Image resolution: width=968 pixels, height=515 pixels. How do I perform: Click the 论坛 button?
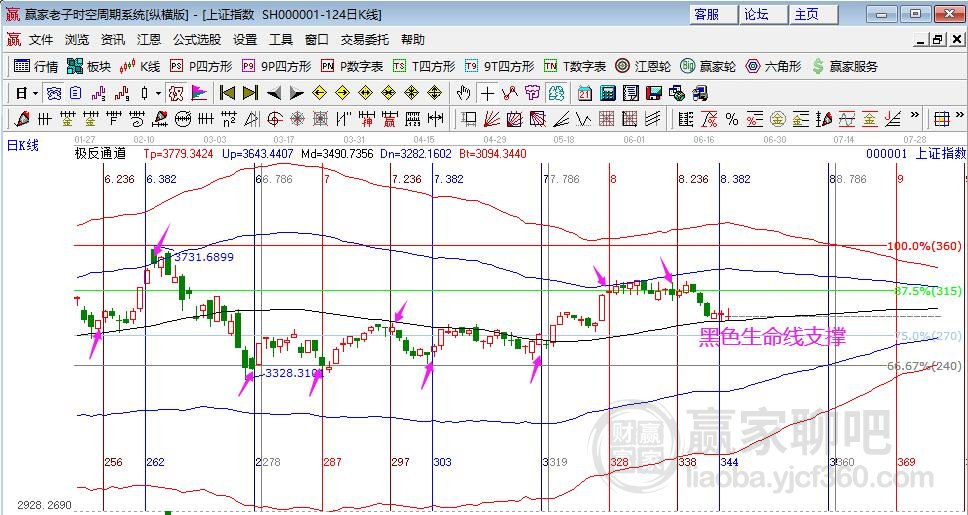pyautogui.click(x=764, y=14)
